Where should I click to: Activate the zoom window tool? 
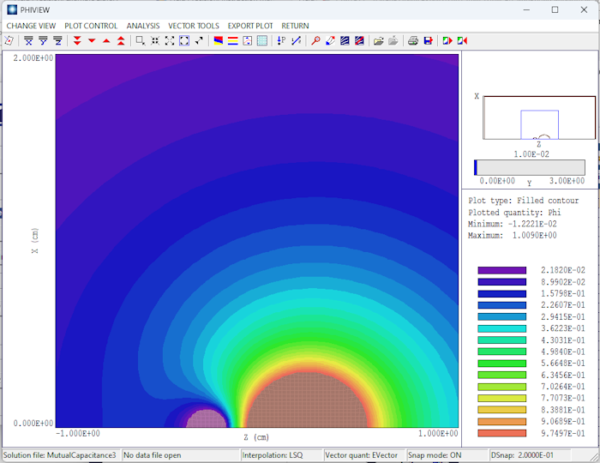click(140, 41)
